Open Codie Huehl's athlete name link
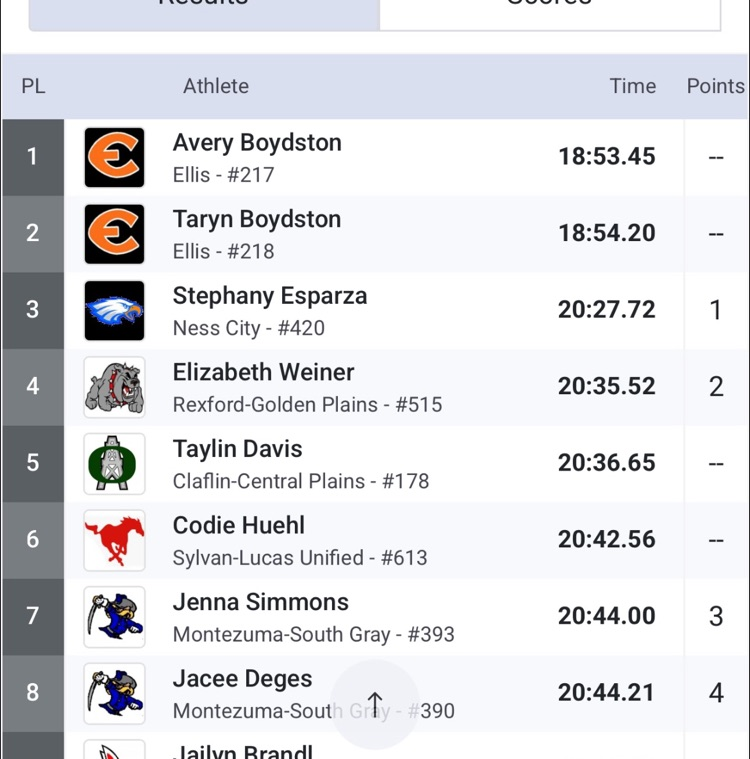Screen dimensions: 750x759 click(x=239, y=525)
